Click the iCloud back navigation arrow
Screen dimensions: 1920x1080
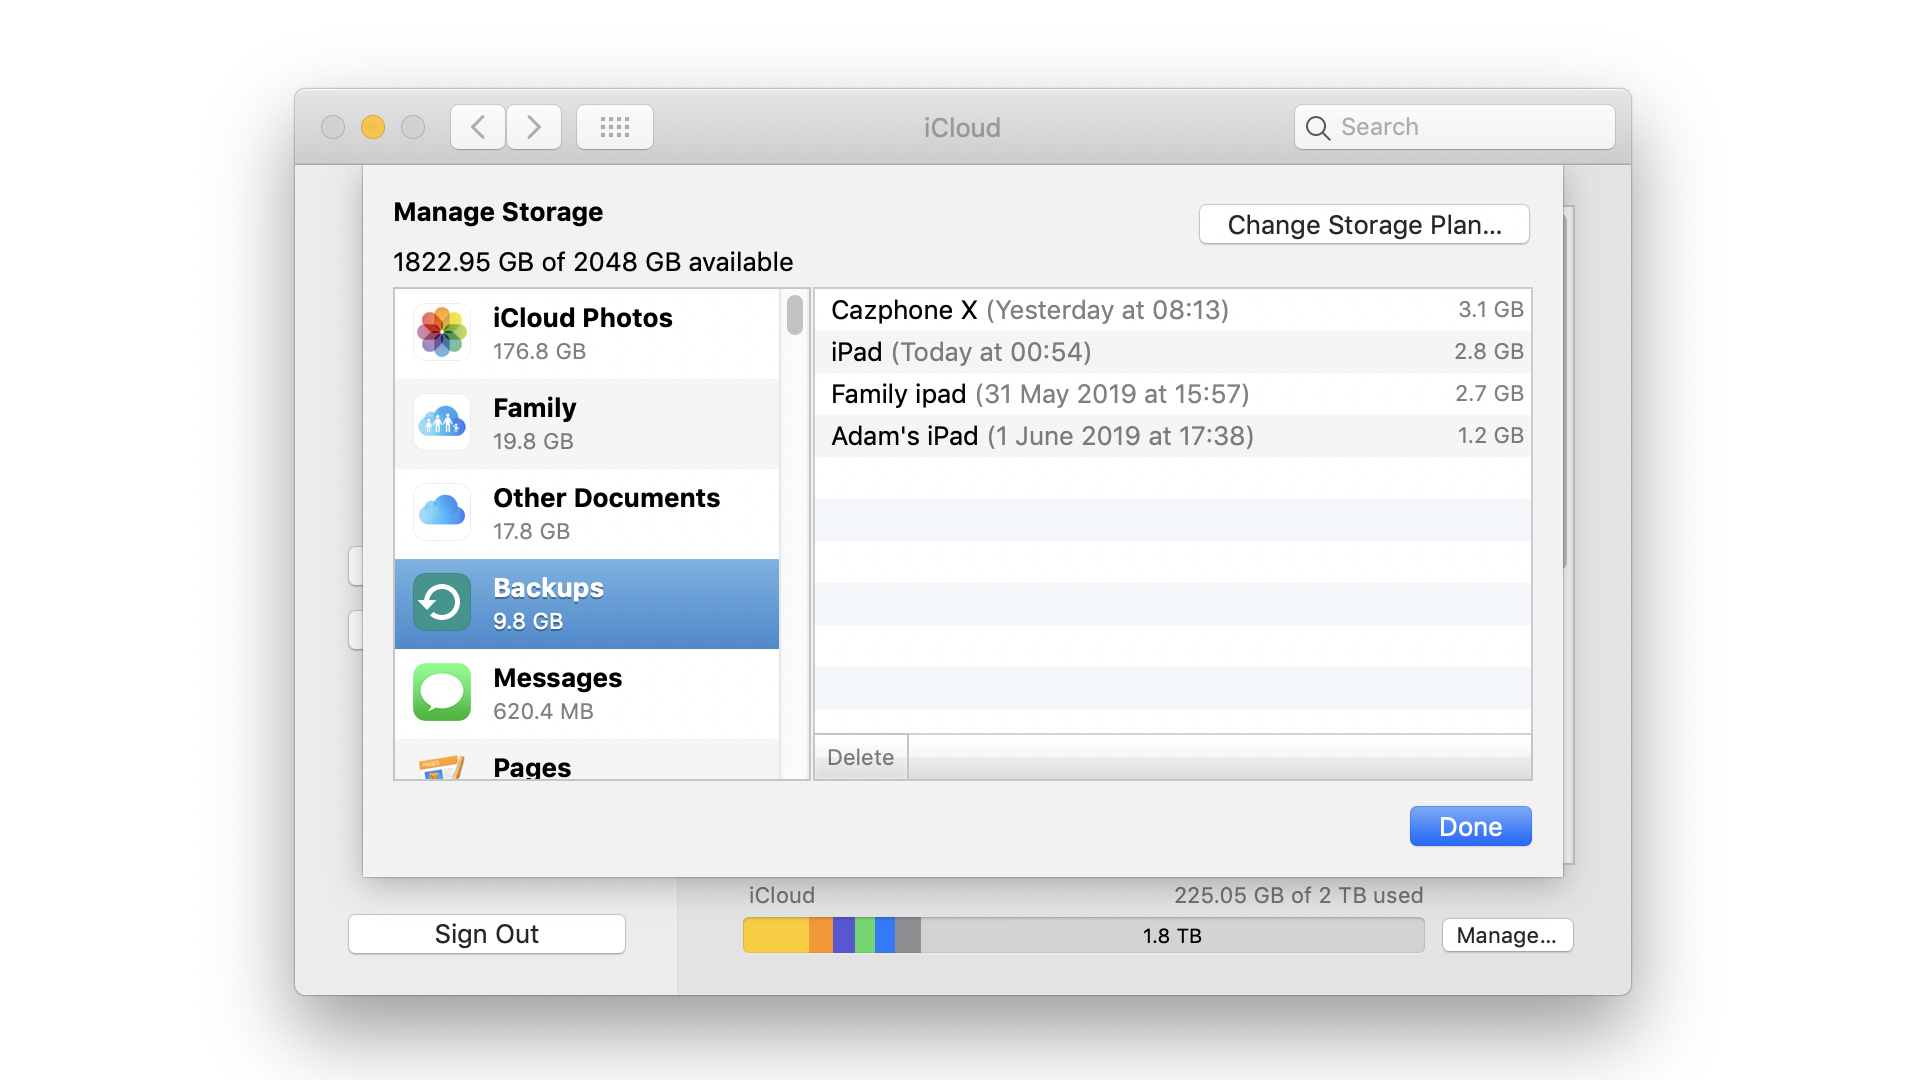click(x=480, y=127)
